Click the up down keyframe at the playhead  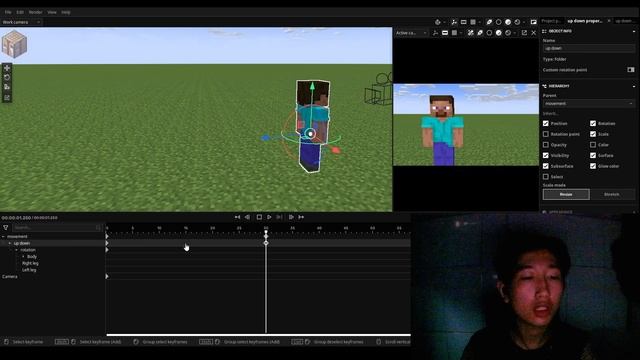tap(266, 243)
